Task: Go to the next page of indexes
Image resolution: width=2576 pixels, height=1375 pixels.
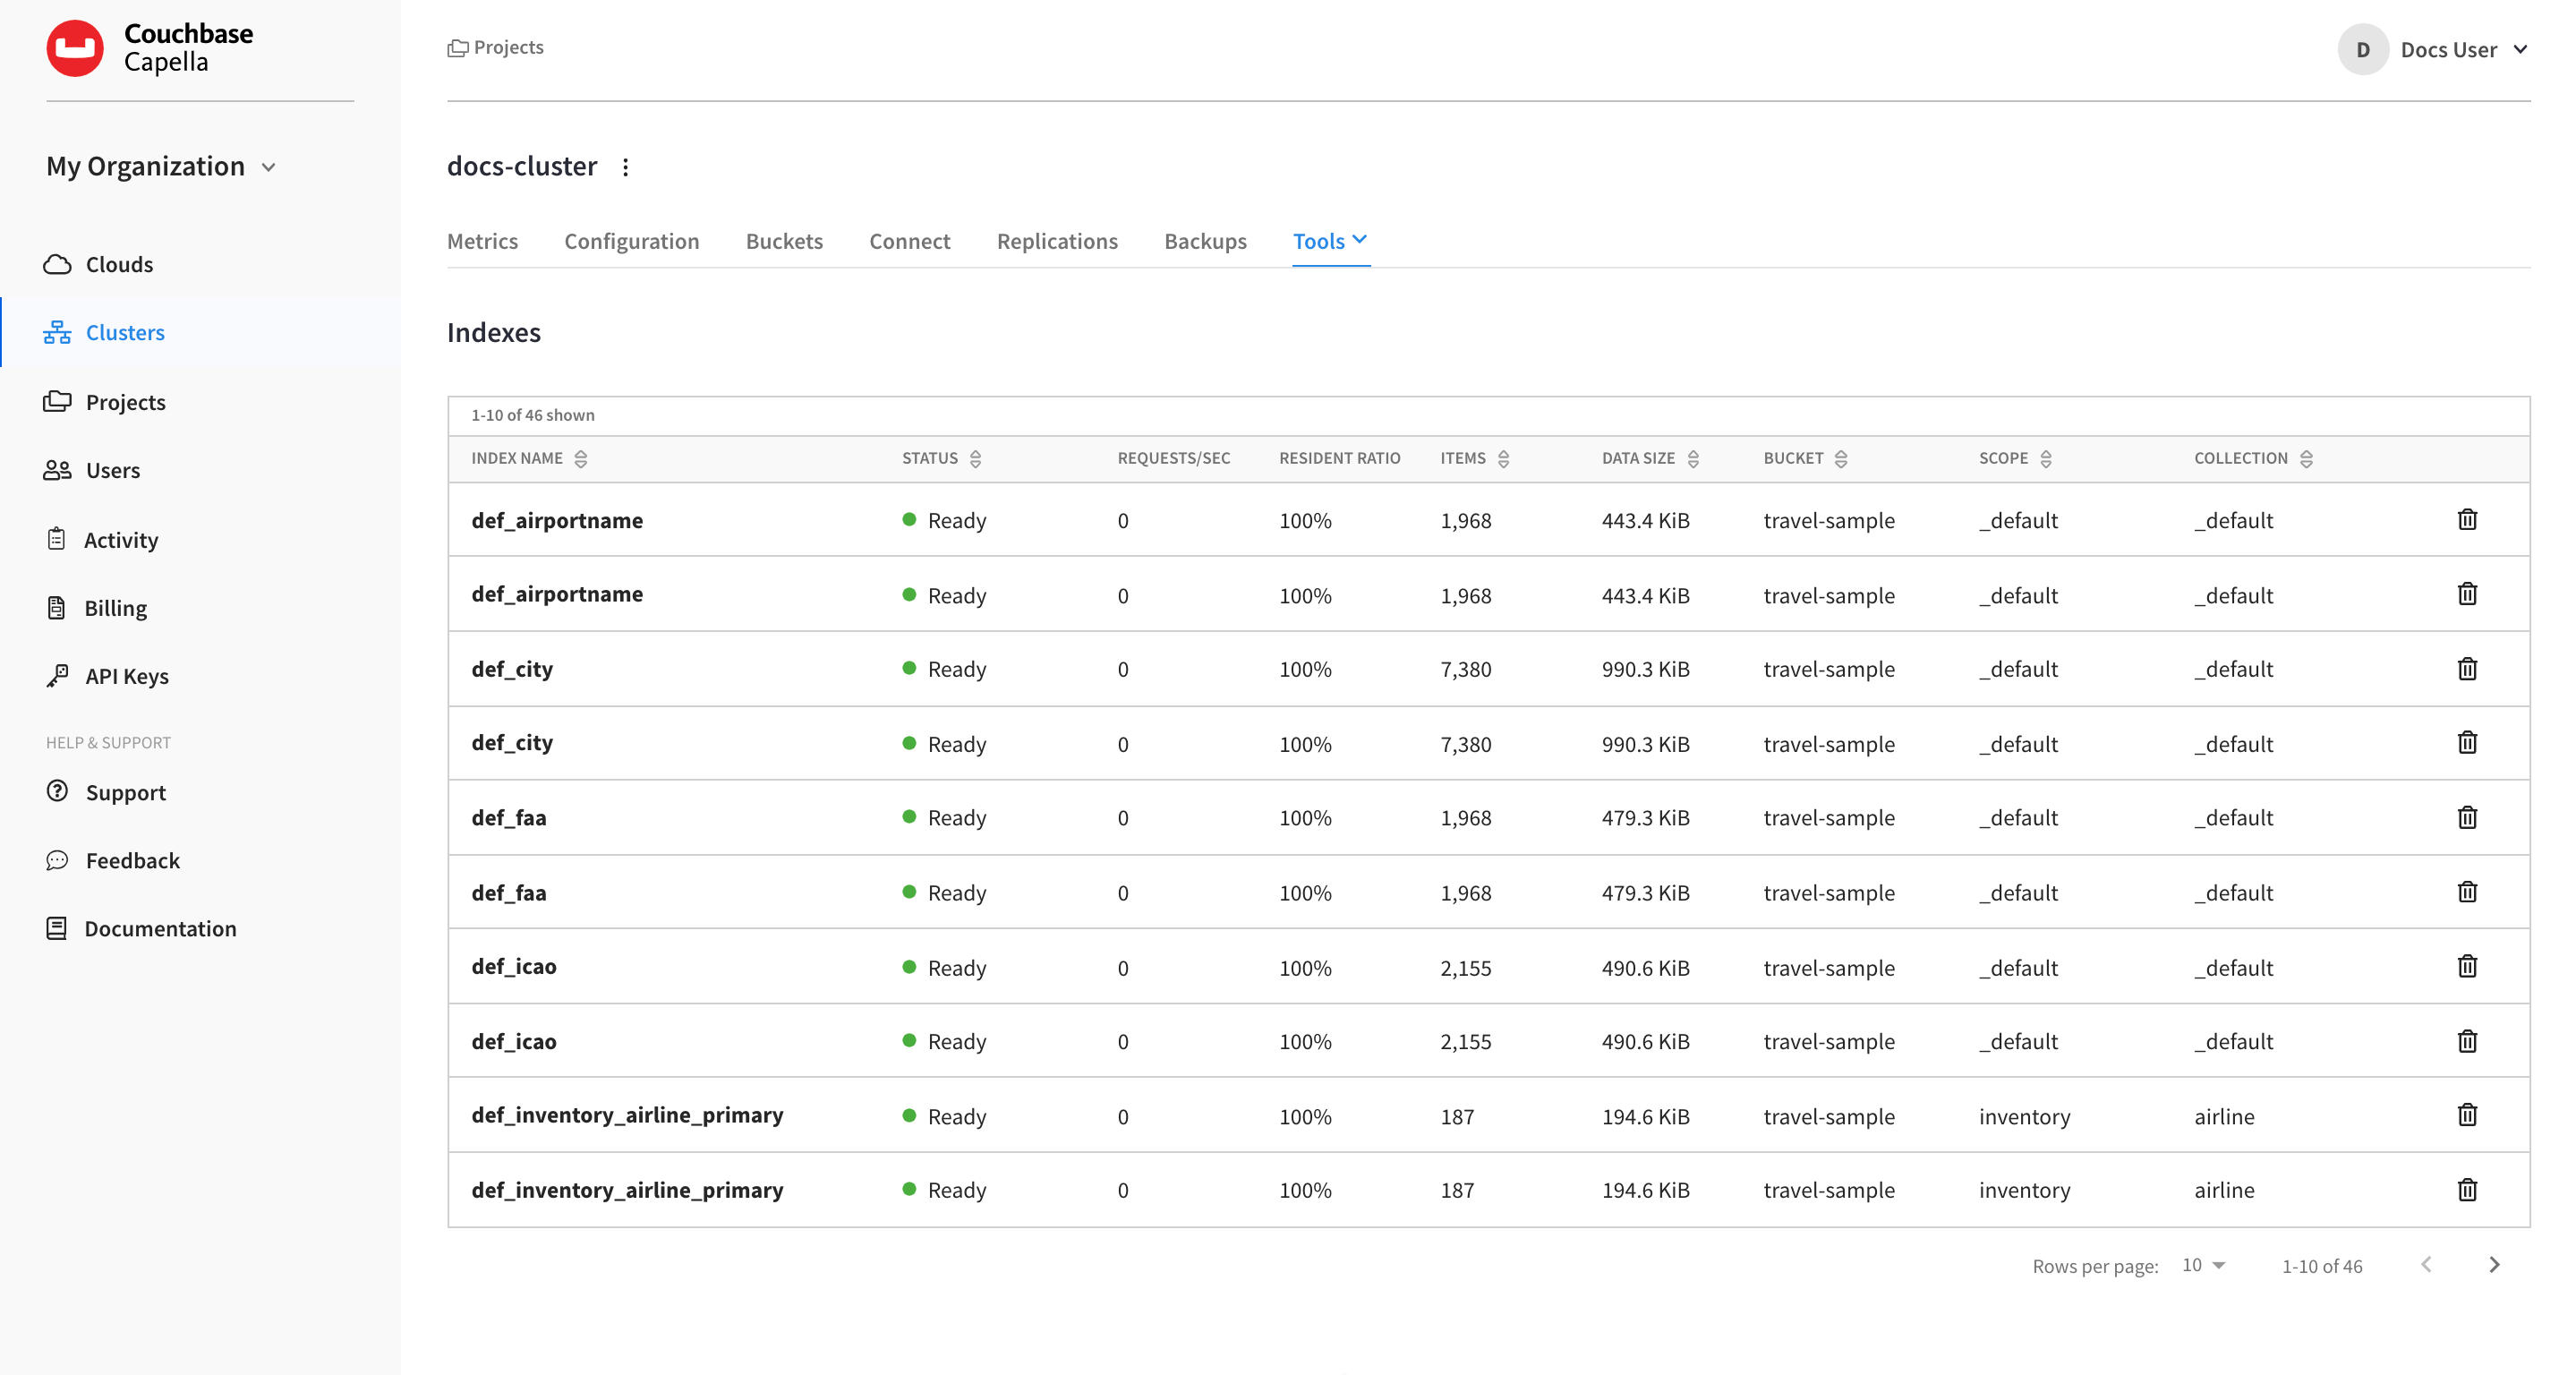Action: [x=2493, y=1264]
